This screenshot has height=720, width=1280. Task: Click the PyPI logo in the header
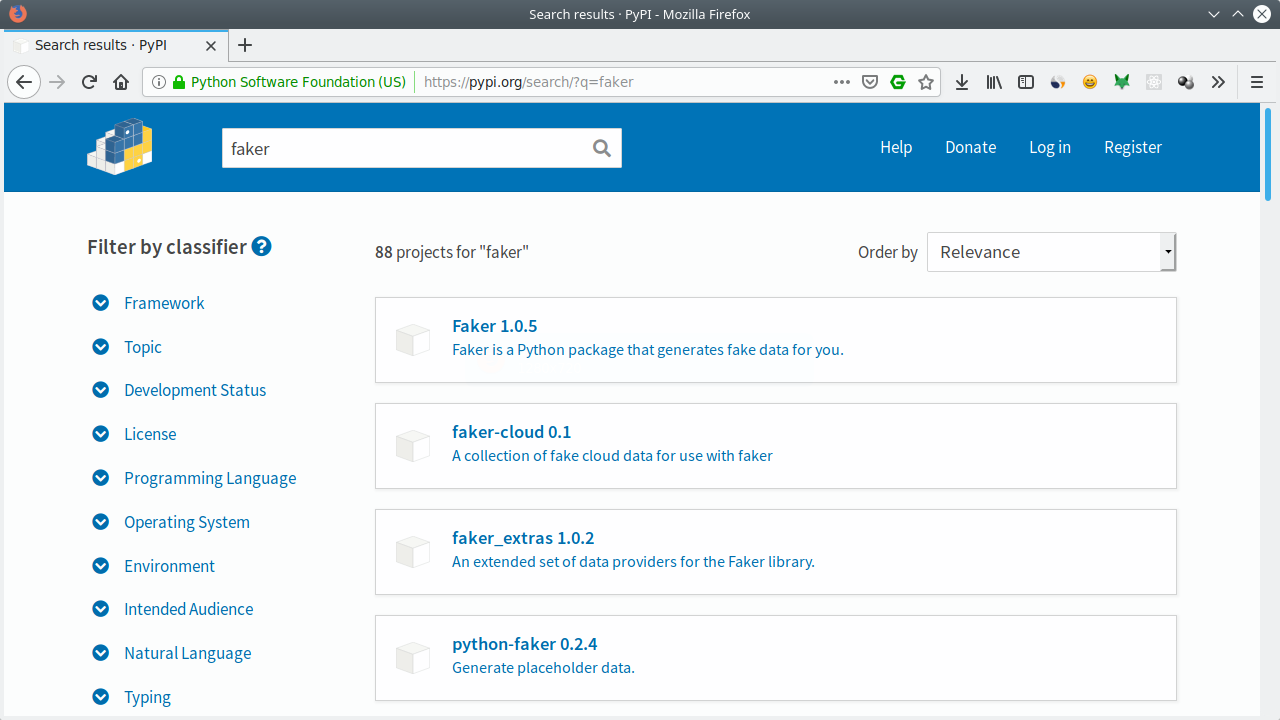[120, 147]
